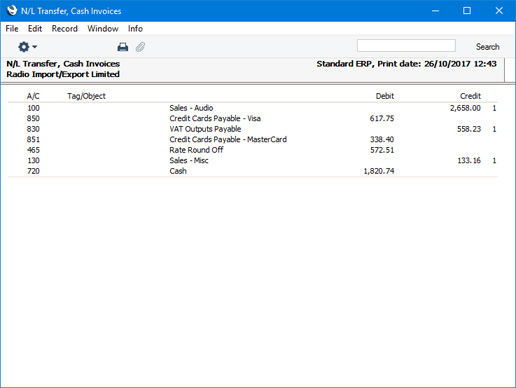Open the Edit menu

pos(35,29)
